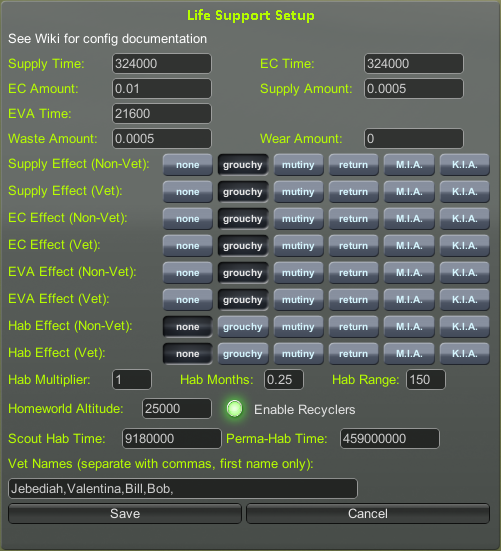This screenshot has height=551, width=501.
Task: Choose K.I.A. for EVA Effect (Non-Vet)
Action: click(464, 273)
